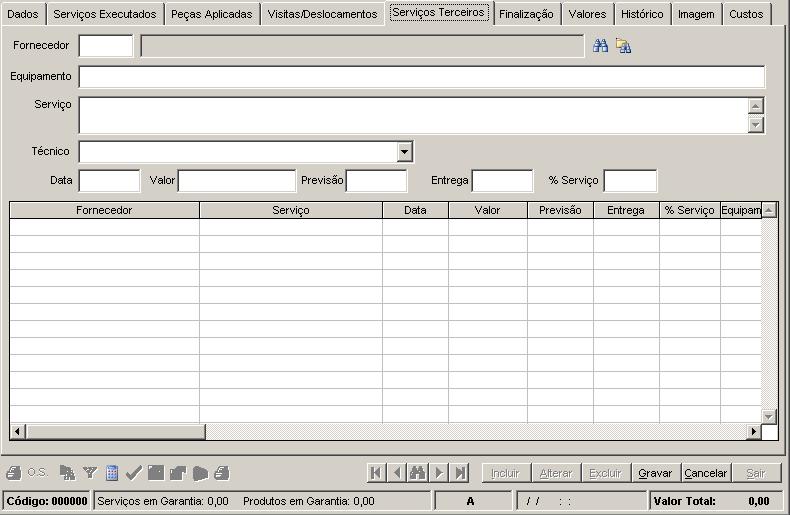Image resolution: width=790 pixels, height=515 pixels.
Task: Click the Previsão input field
Action: (376, 181)
